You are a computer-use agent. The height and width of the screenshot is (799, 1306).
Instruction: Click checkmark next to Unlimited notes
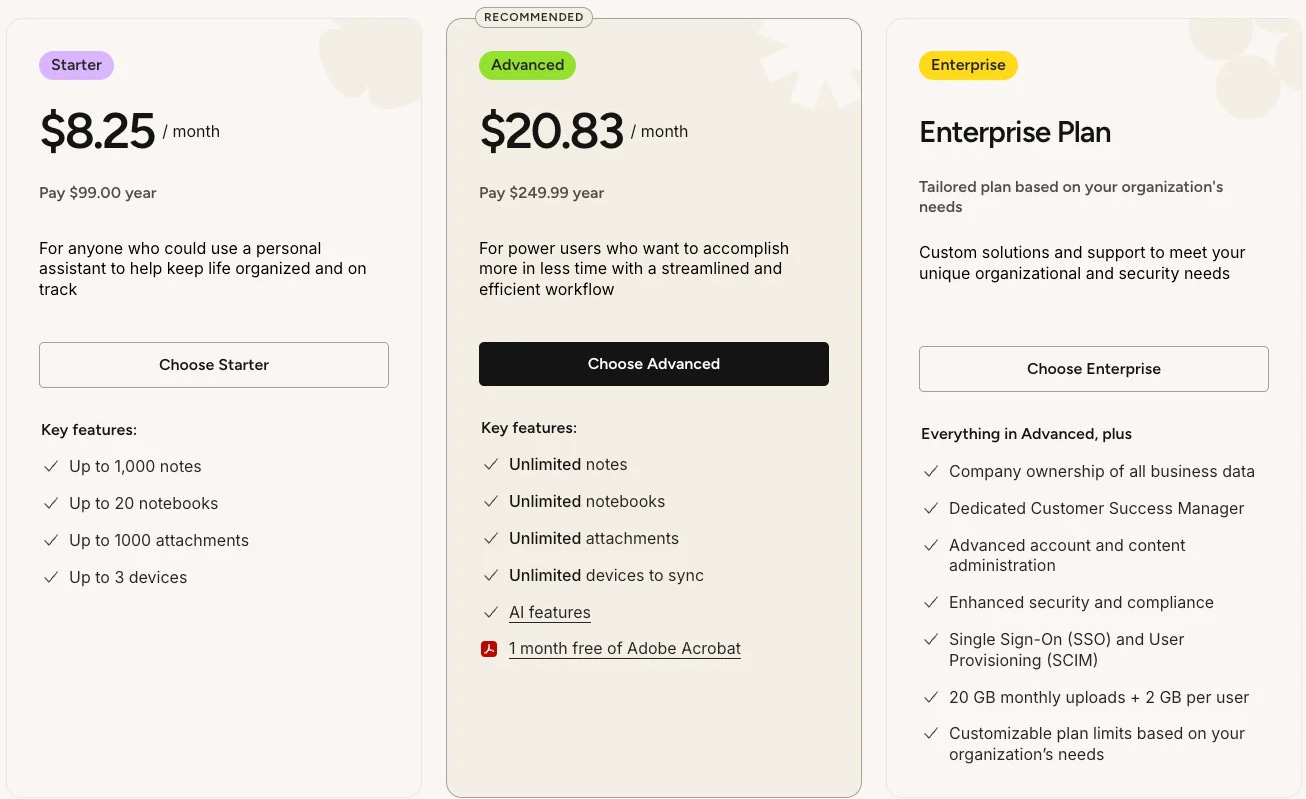pos(491,465)
